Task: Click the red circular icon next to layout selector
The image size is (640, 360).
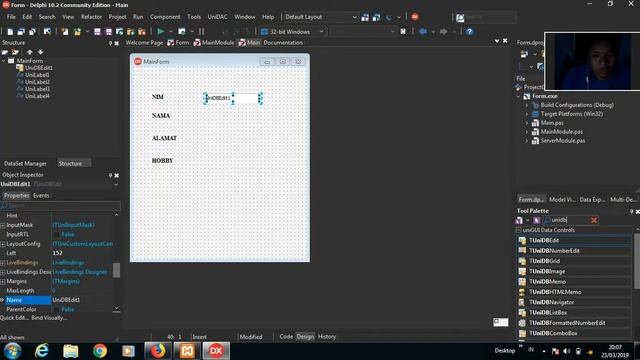Action: pos(415,17)
